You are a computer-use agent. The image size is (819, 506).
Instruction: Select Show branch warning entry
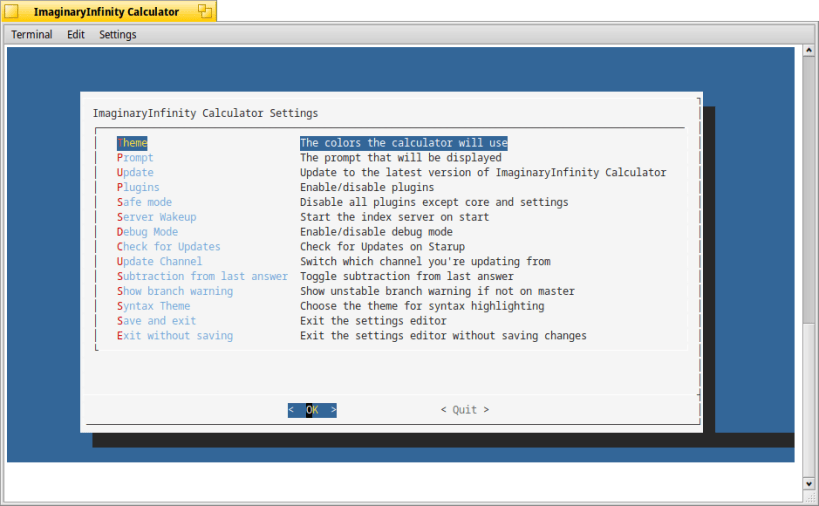point(175,291)
